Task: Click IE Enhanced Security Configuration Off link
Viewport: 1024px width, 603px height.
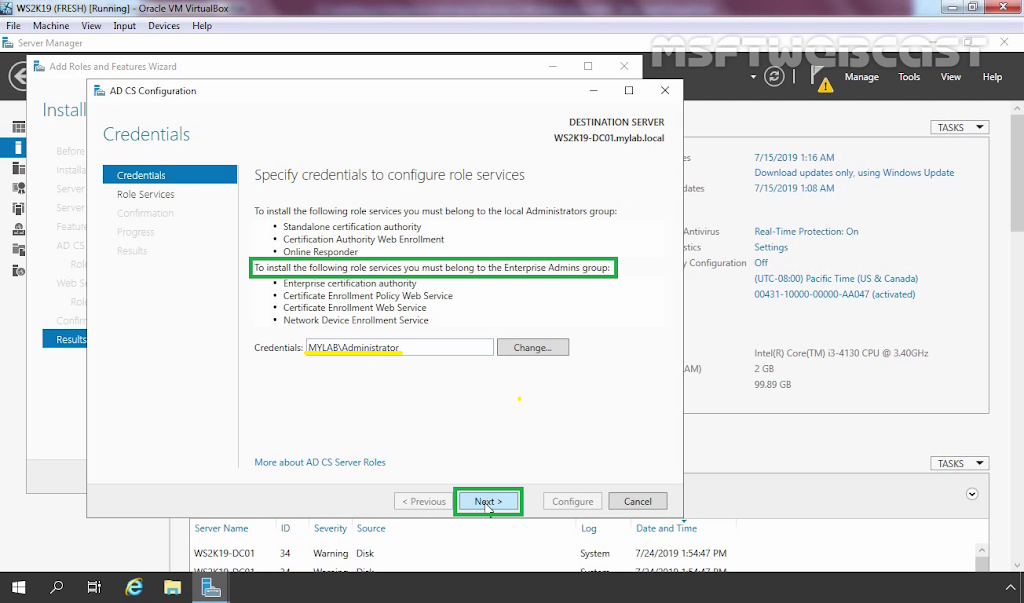Action: click(761, 263)
